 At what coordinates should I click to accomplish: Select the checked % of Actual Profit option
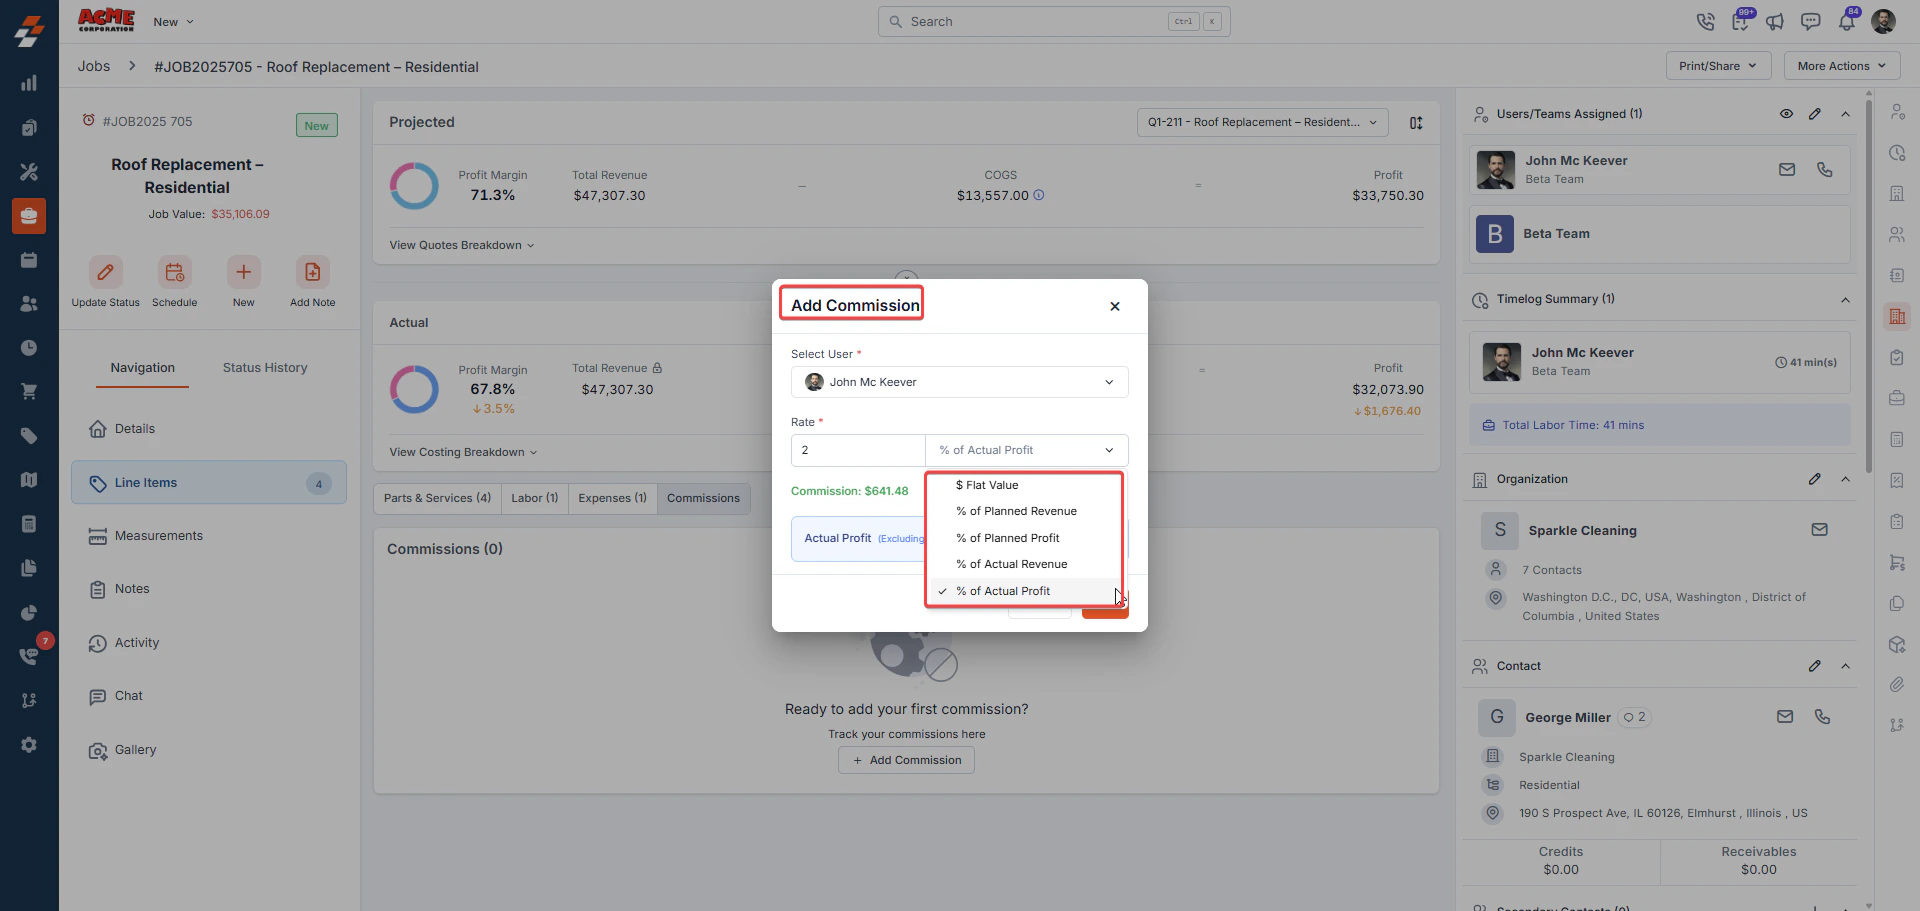tap(1025, 591)
